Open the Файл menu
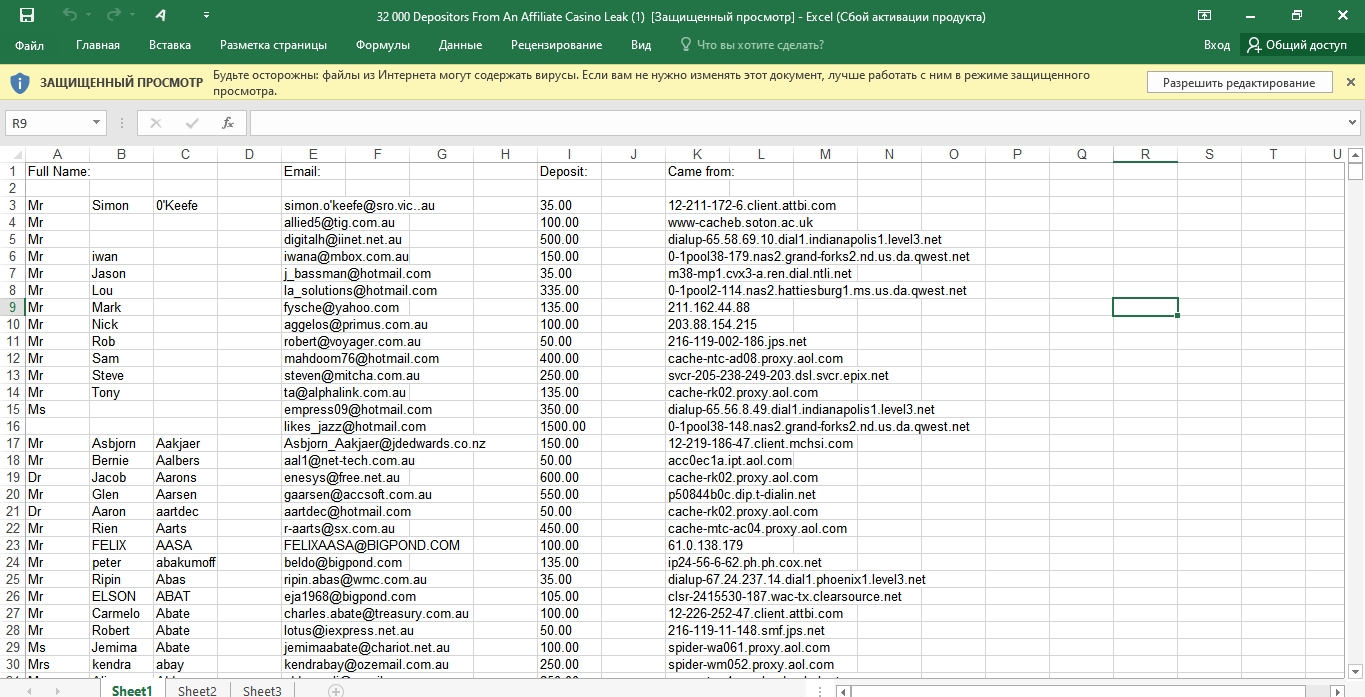The height and width of the screenshot is (697, 1365). click(x=30, y=45)
